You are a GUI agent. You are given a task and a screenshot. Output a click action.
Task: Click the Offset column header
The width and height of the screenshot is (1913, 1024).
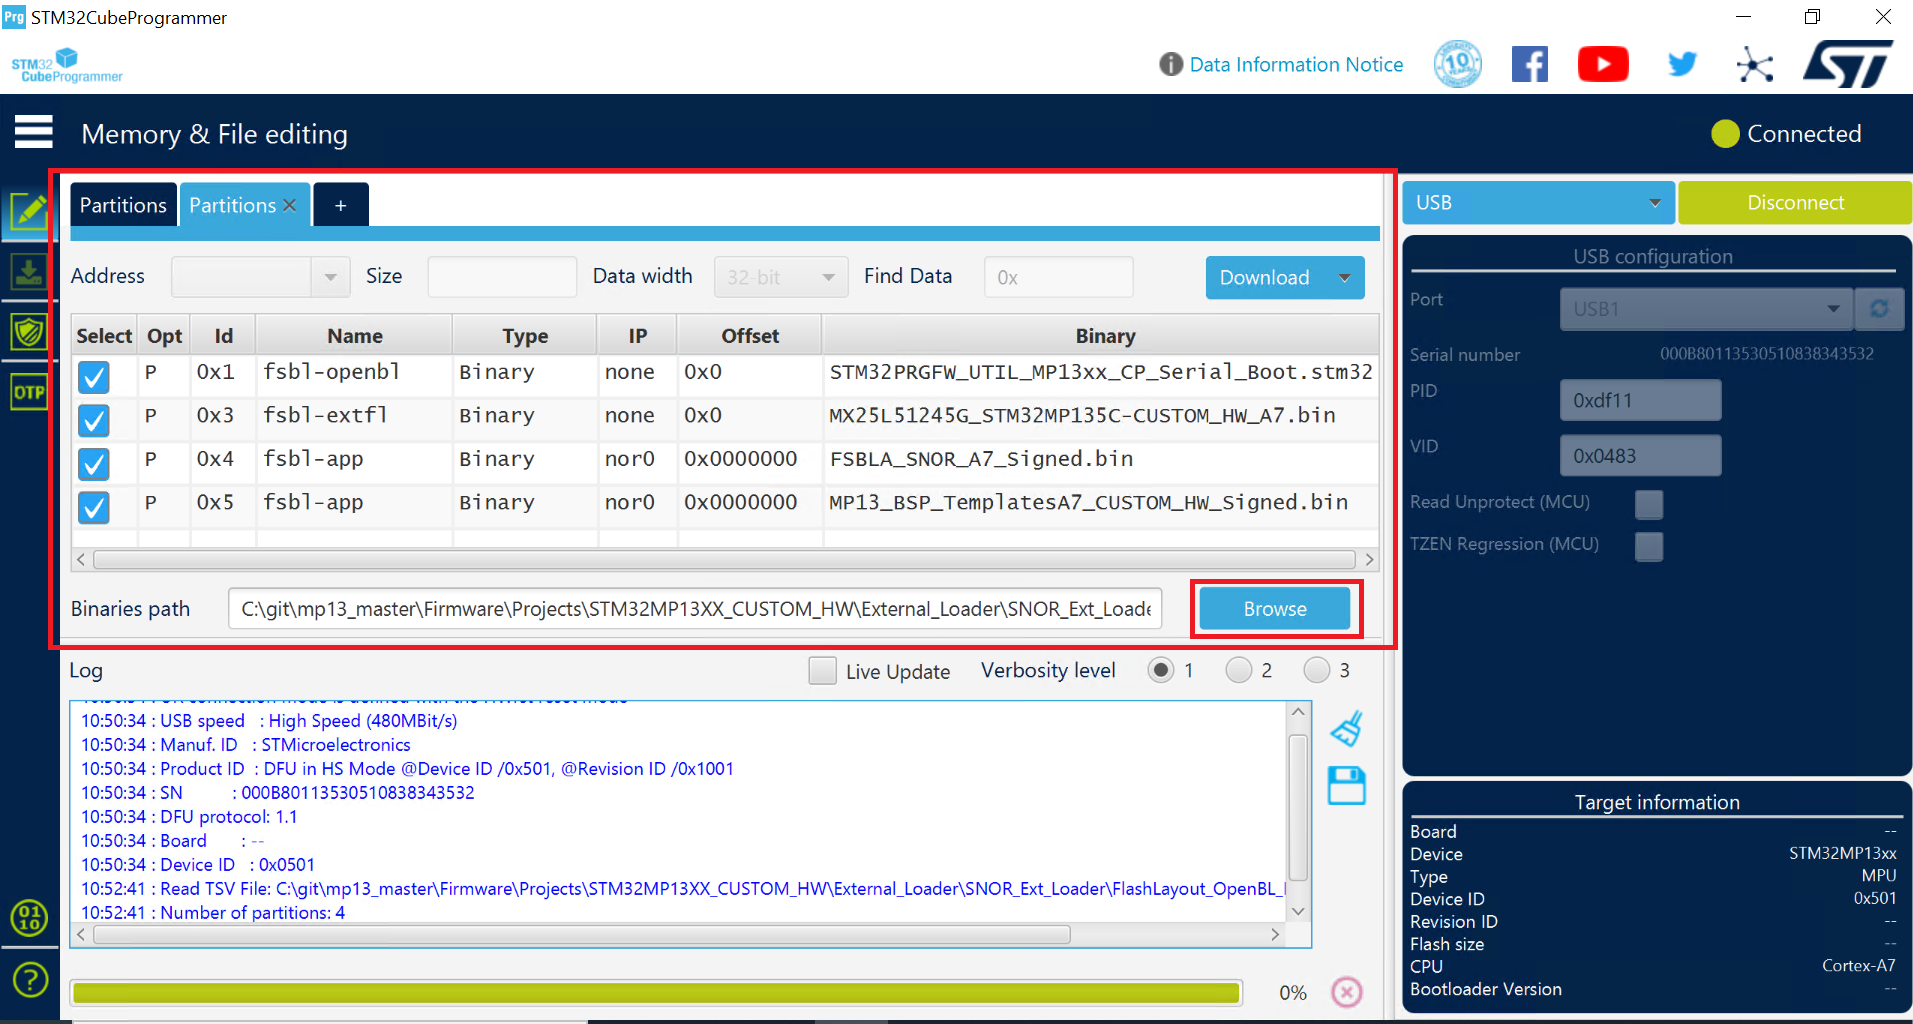[x=750, y=336]
